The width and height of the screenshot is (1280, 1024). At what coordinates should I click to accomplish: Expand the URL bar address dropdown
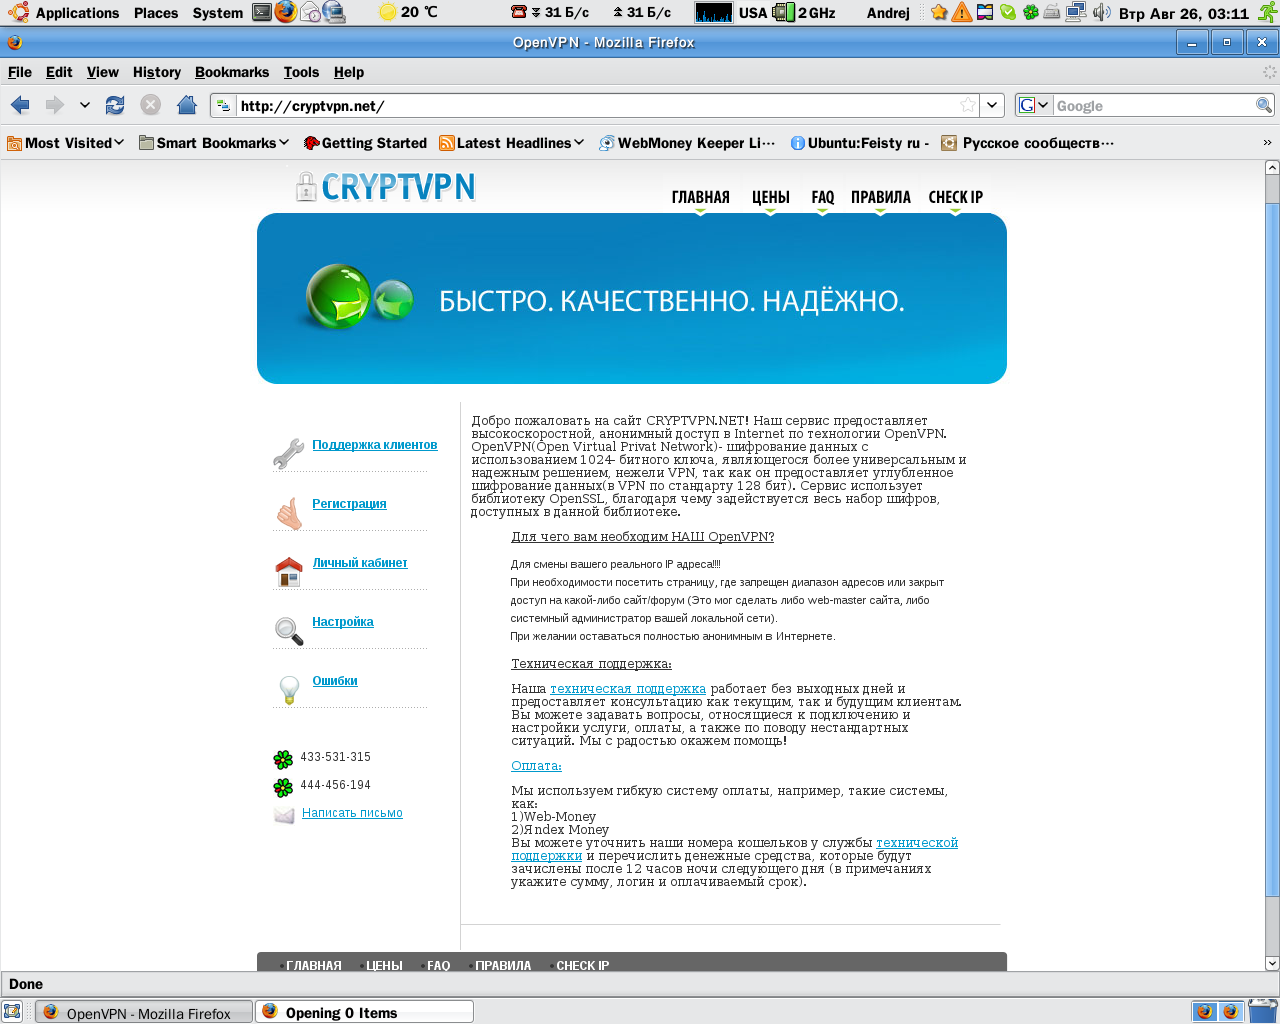[x=992, y=105]
